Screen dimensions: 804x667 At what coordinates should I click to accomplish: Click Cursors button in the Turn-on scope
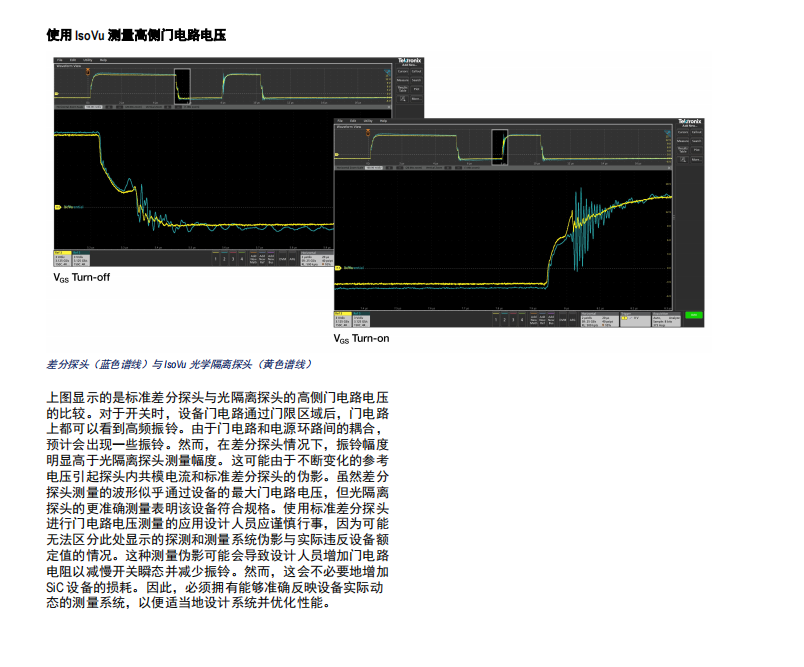coord(683,132)
